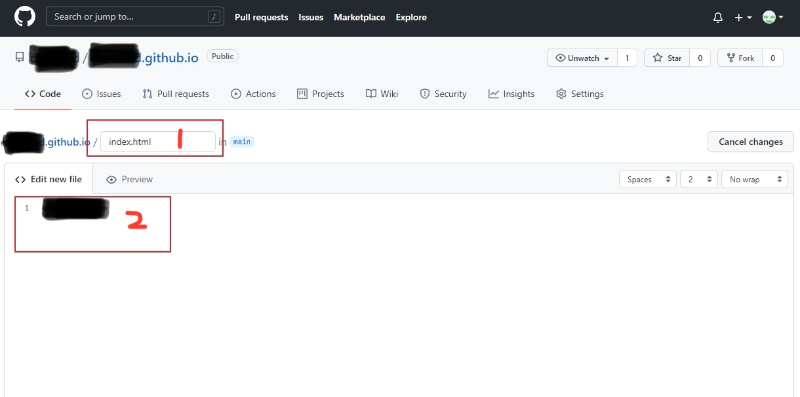Switch to the repository Pull requests tab

(176, 94)
